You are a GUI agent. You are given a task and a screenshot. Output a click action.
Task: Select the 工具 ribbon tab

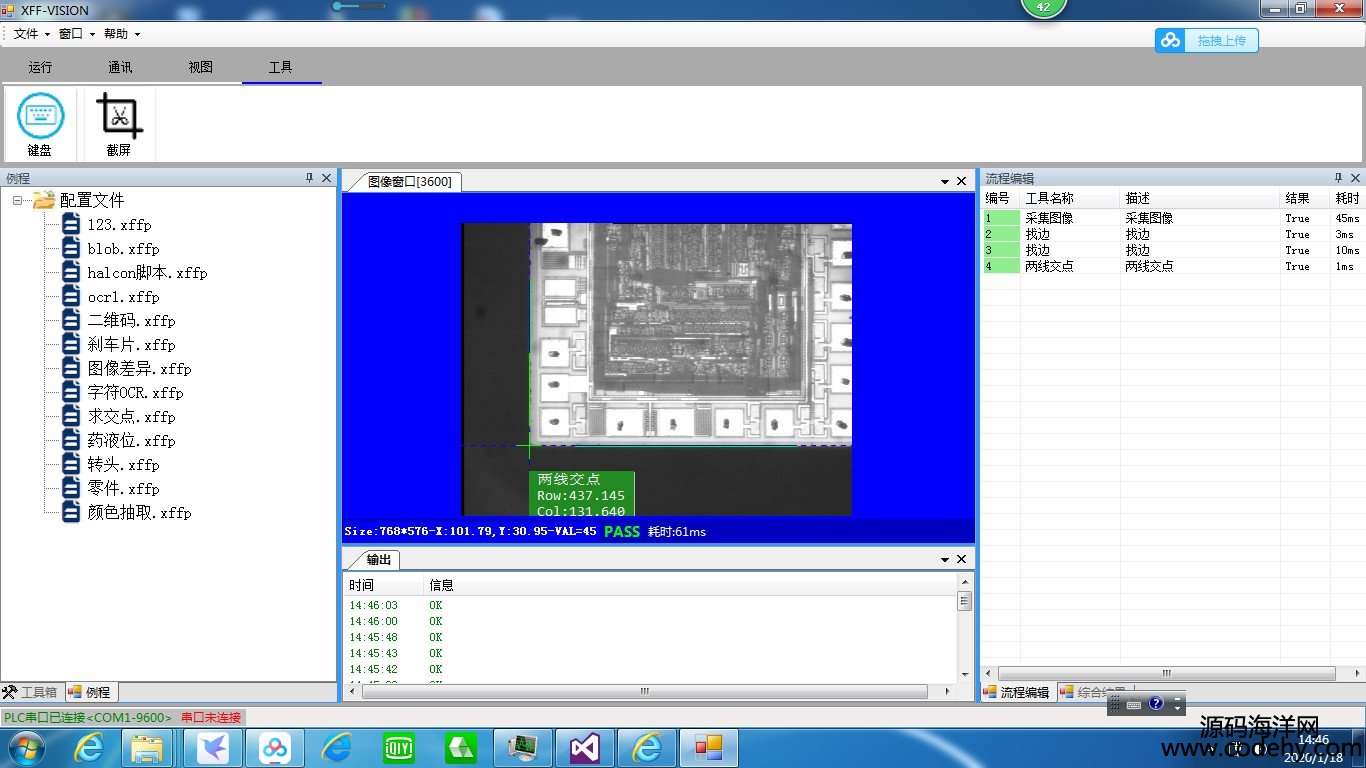pos(281,68)
